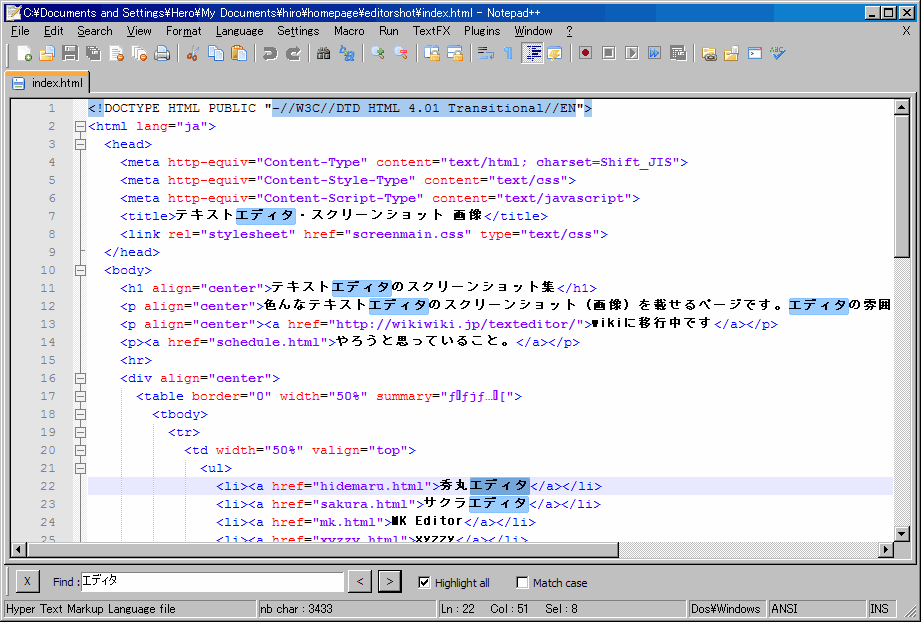Click the New file toolbar icon

click(25, 53)
